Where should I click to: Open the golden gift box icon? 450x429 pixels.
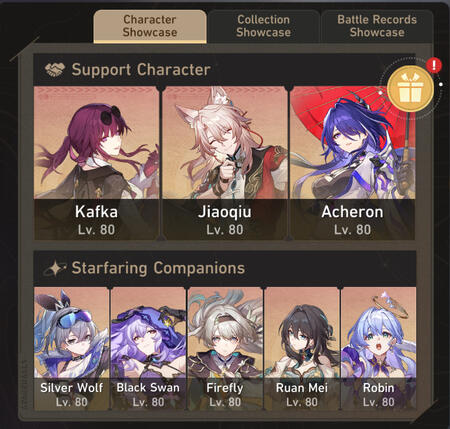pyautogui.click(x=410, y=89)
